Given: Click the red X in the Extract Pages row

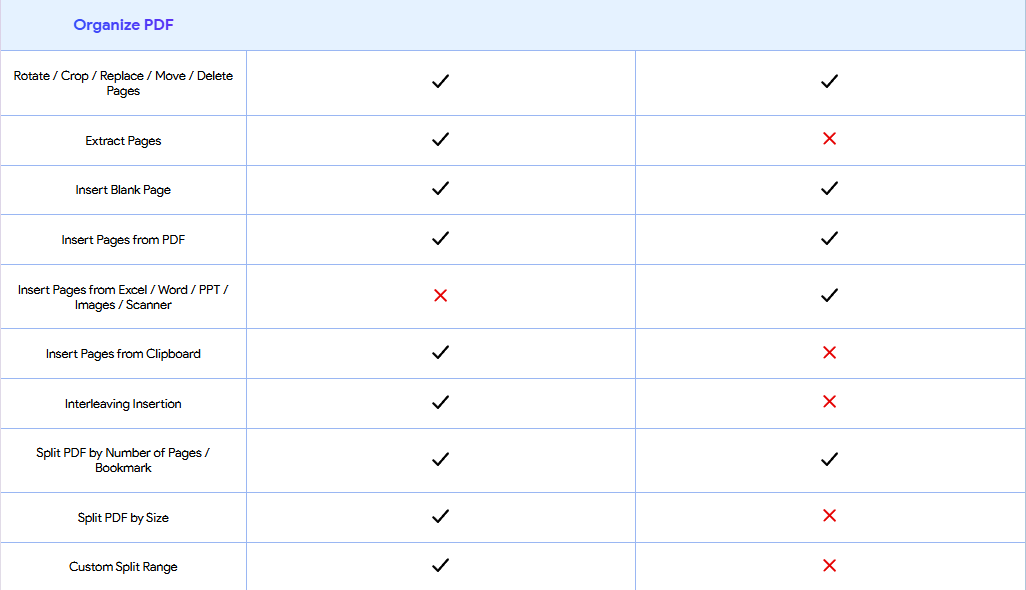Looking at the screenshot, I should (x=829, y=139).
